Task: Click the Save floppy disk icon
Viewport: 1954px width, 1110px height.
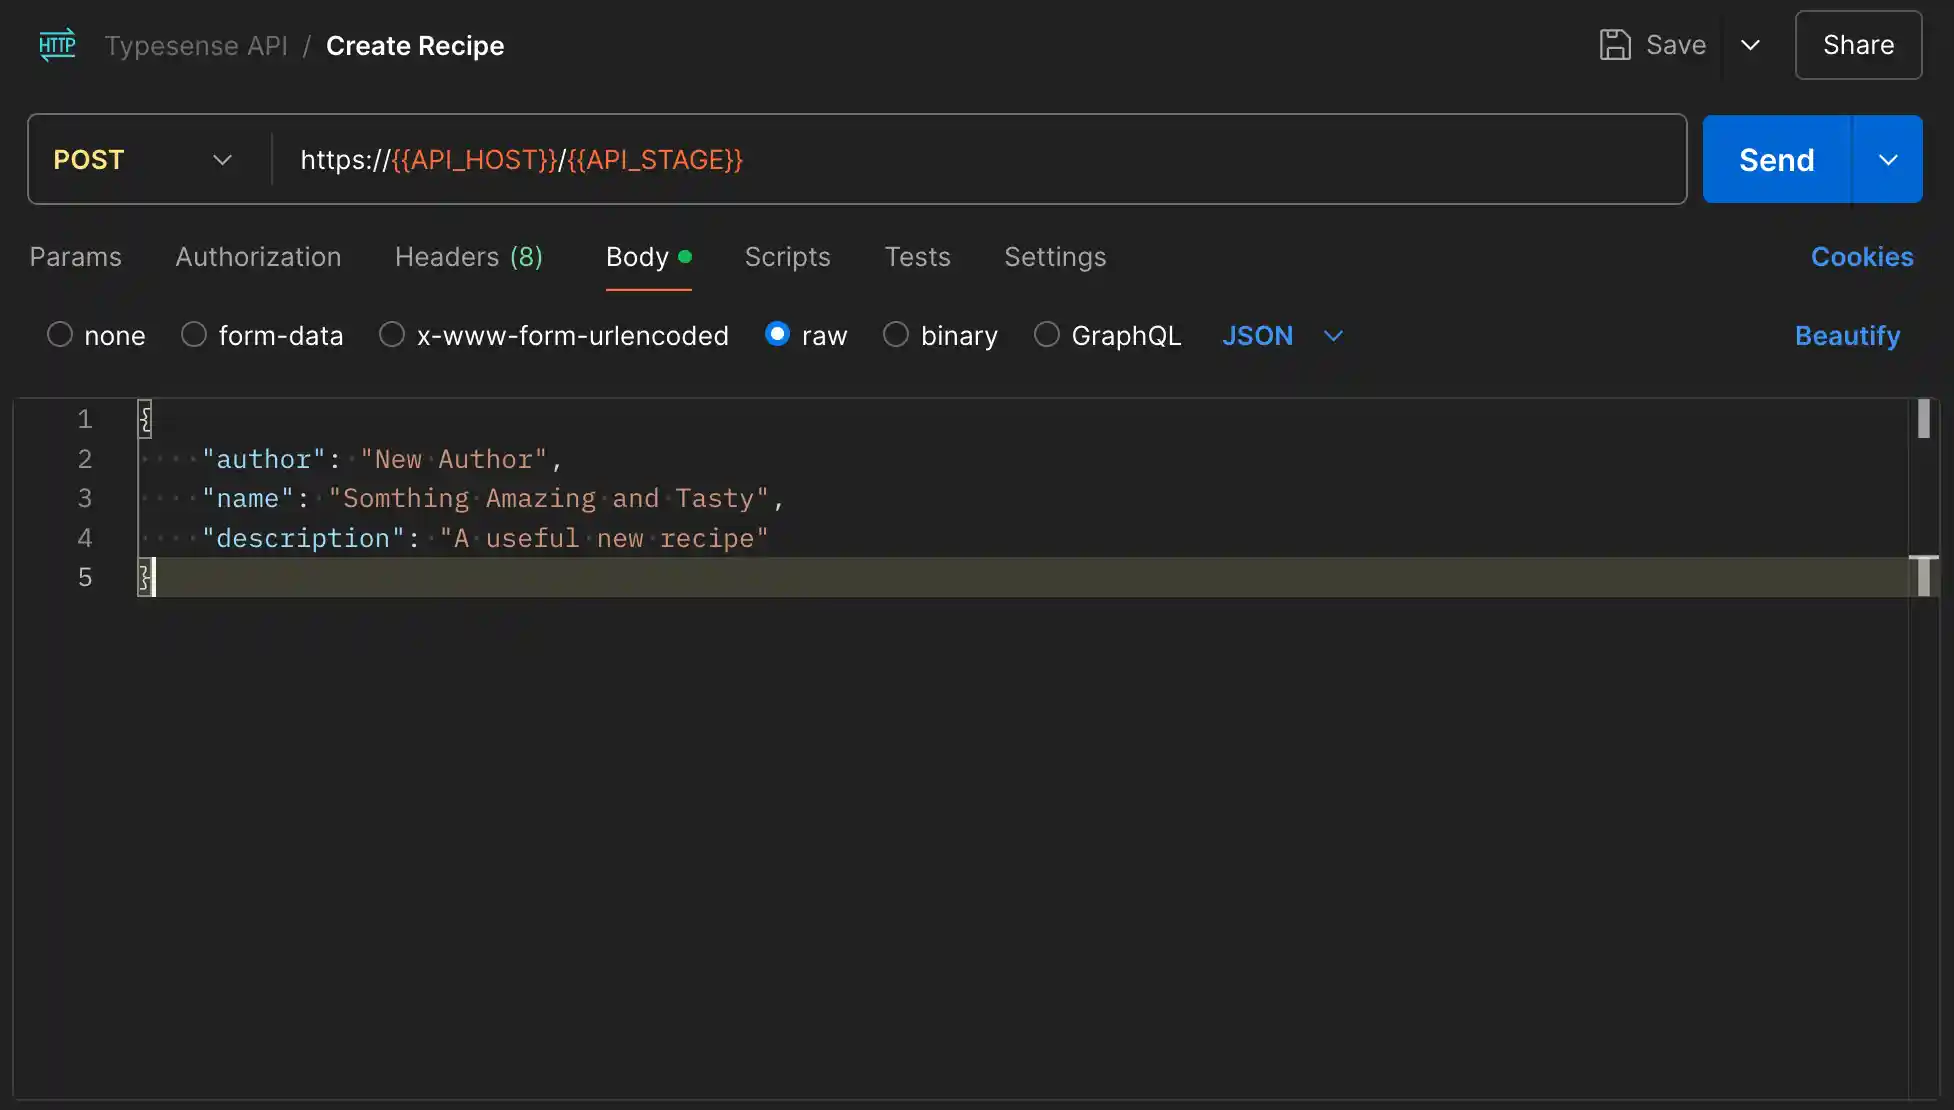Action: pyautogui.click(x=1614, y=45)
